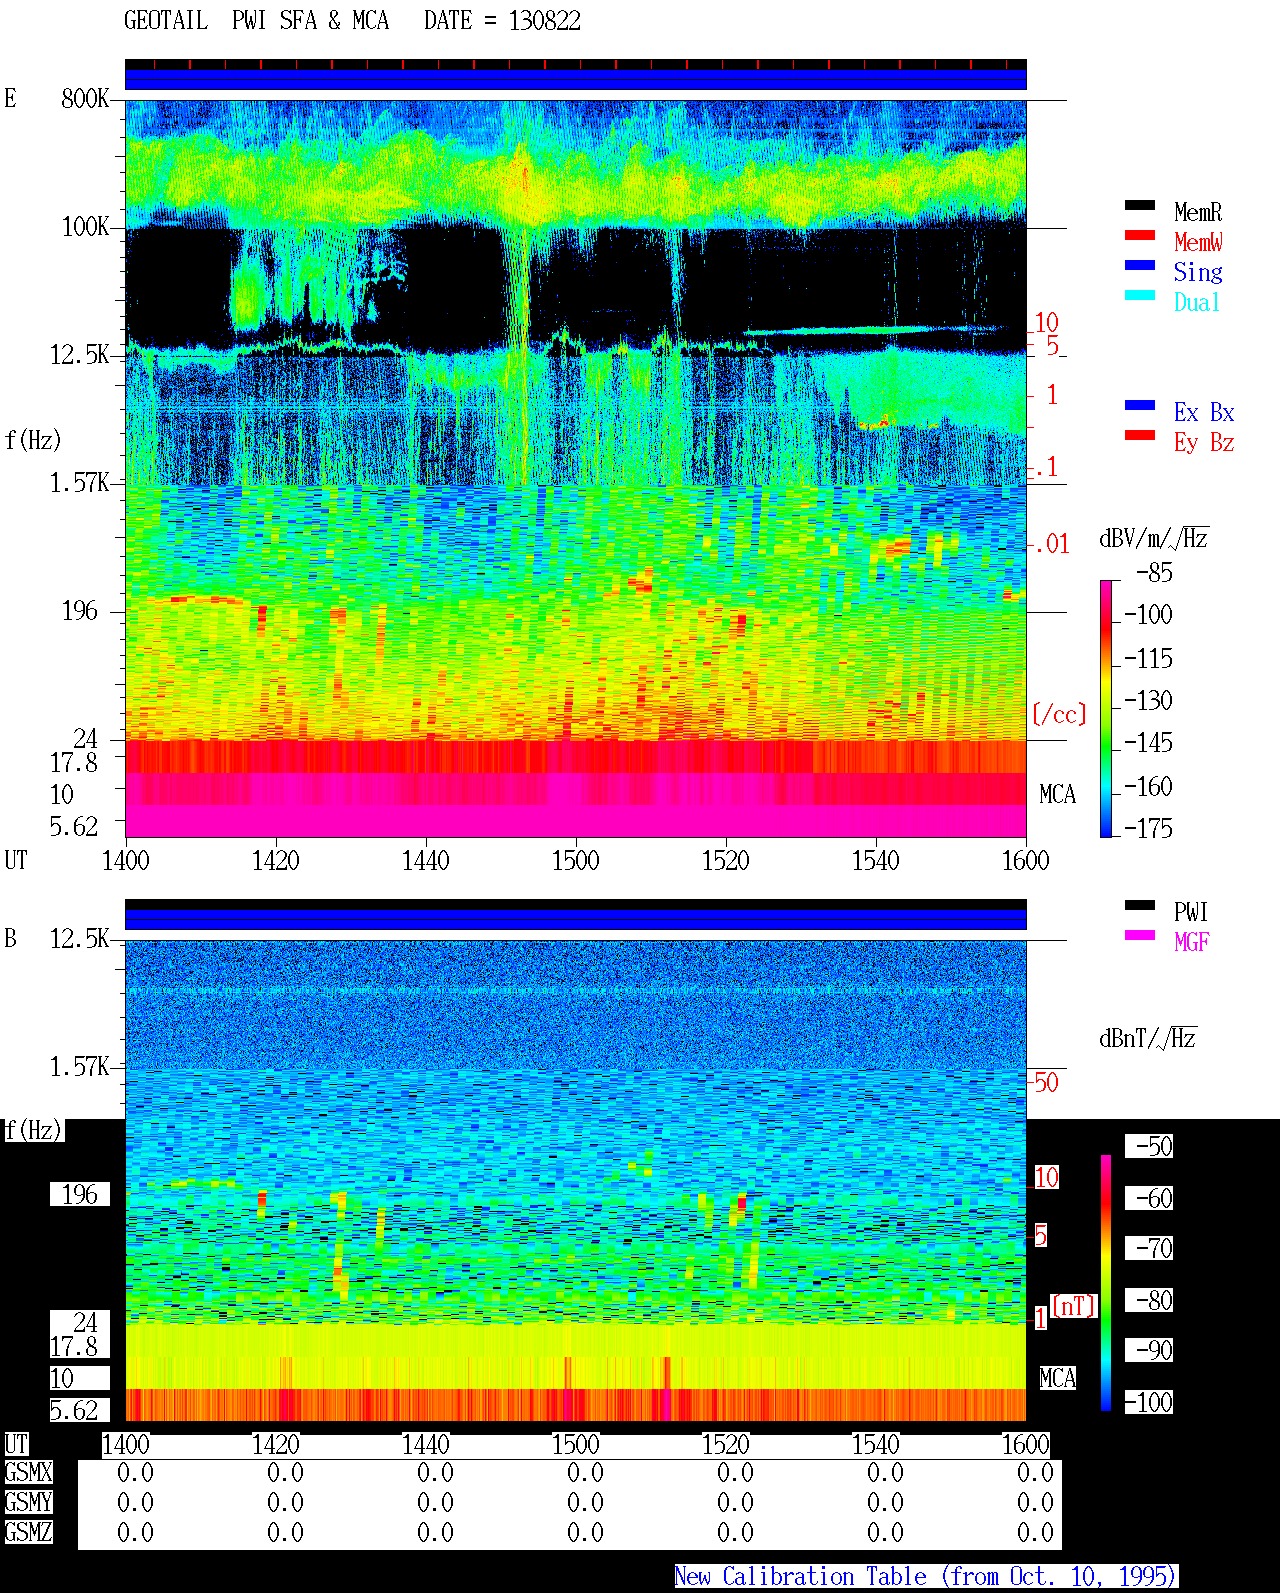This screenshot has width=1280, height=1593.
Task: Select the Ey Bz legend label
Action: pos(1204,442)
